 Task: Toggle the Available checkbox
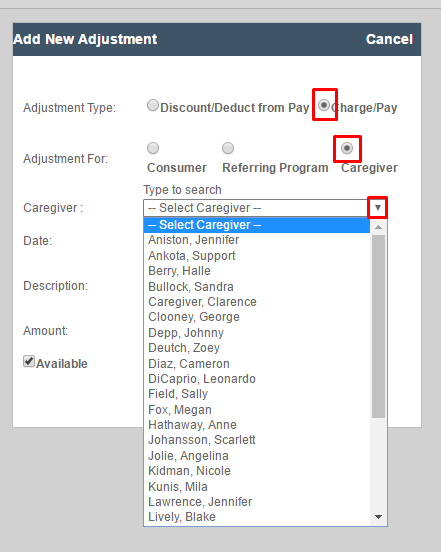pyautogui.click(x=29, y=361)
